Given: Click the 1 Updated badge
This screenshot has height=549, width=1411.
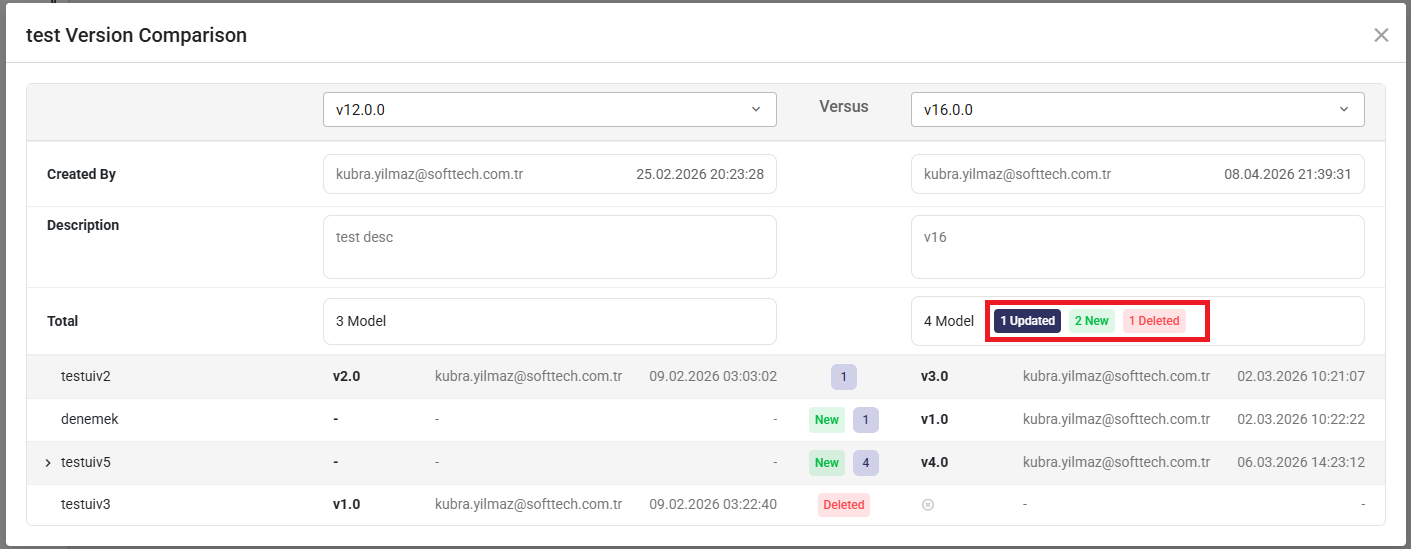Looking at the screenshot, I should [x=1027, y=321].
